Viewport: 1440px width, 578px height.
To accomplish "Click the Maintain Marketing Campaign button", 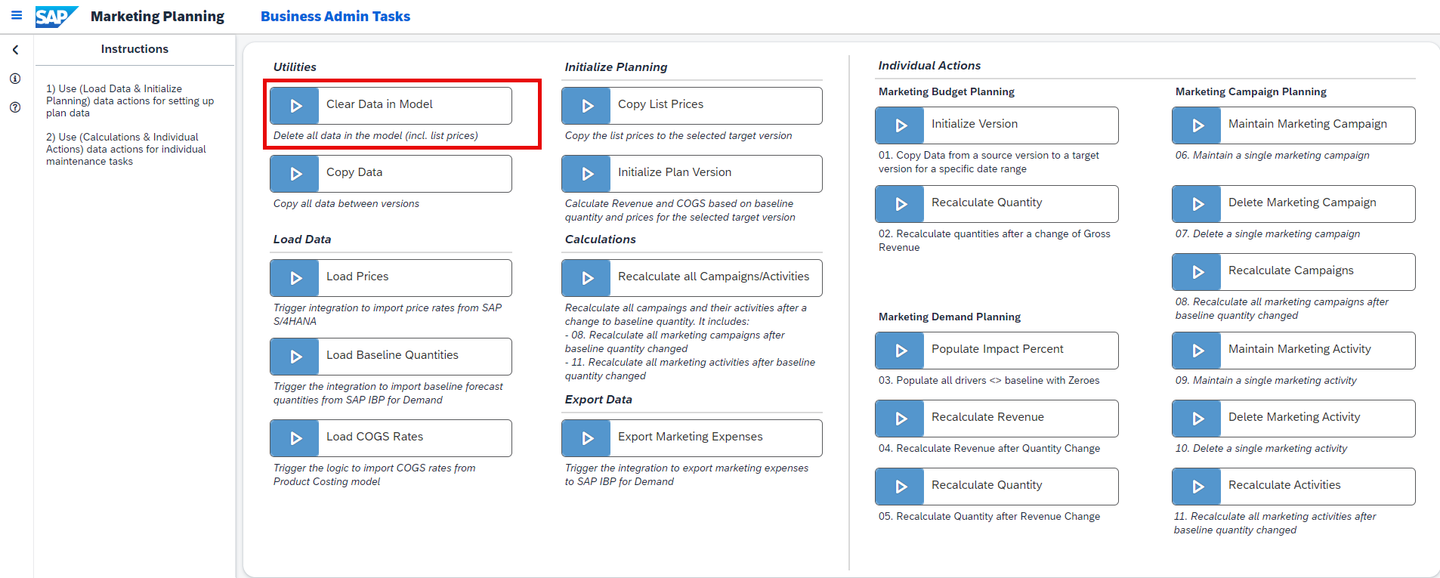I will point(1294,125).
